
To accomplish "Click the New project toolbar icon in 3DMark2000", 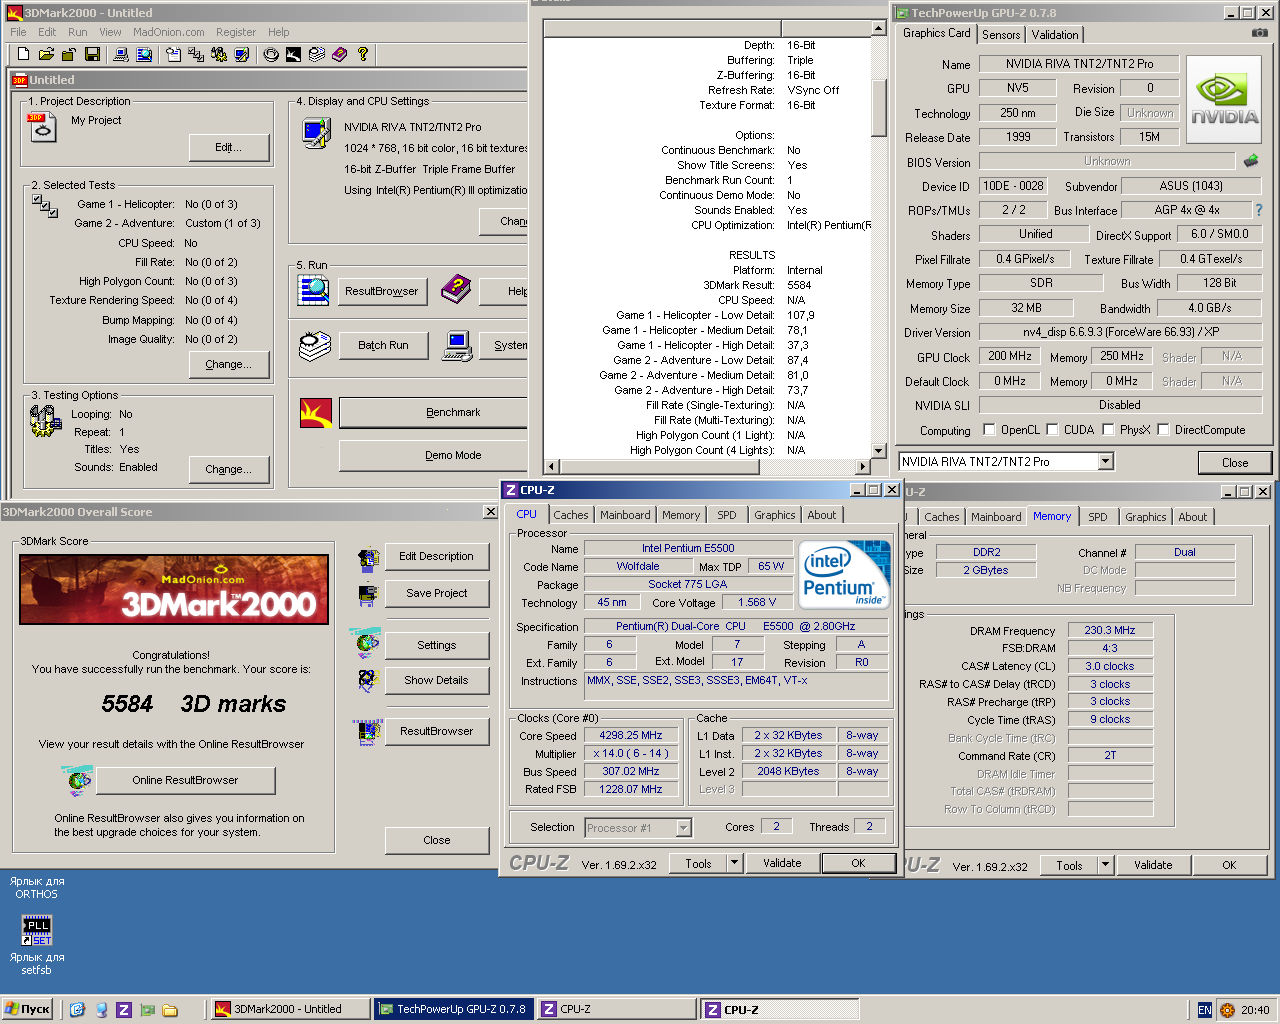I will click(x=22, y=54).
